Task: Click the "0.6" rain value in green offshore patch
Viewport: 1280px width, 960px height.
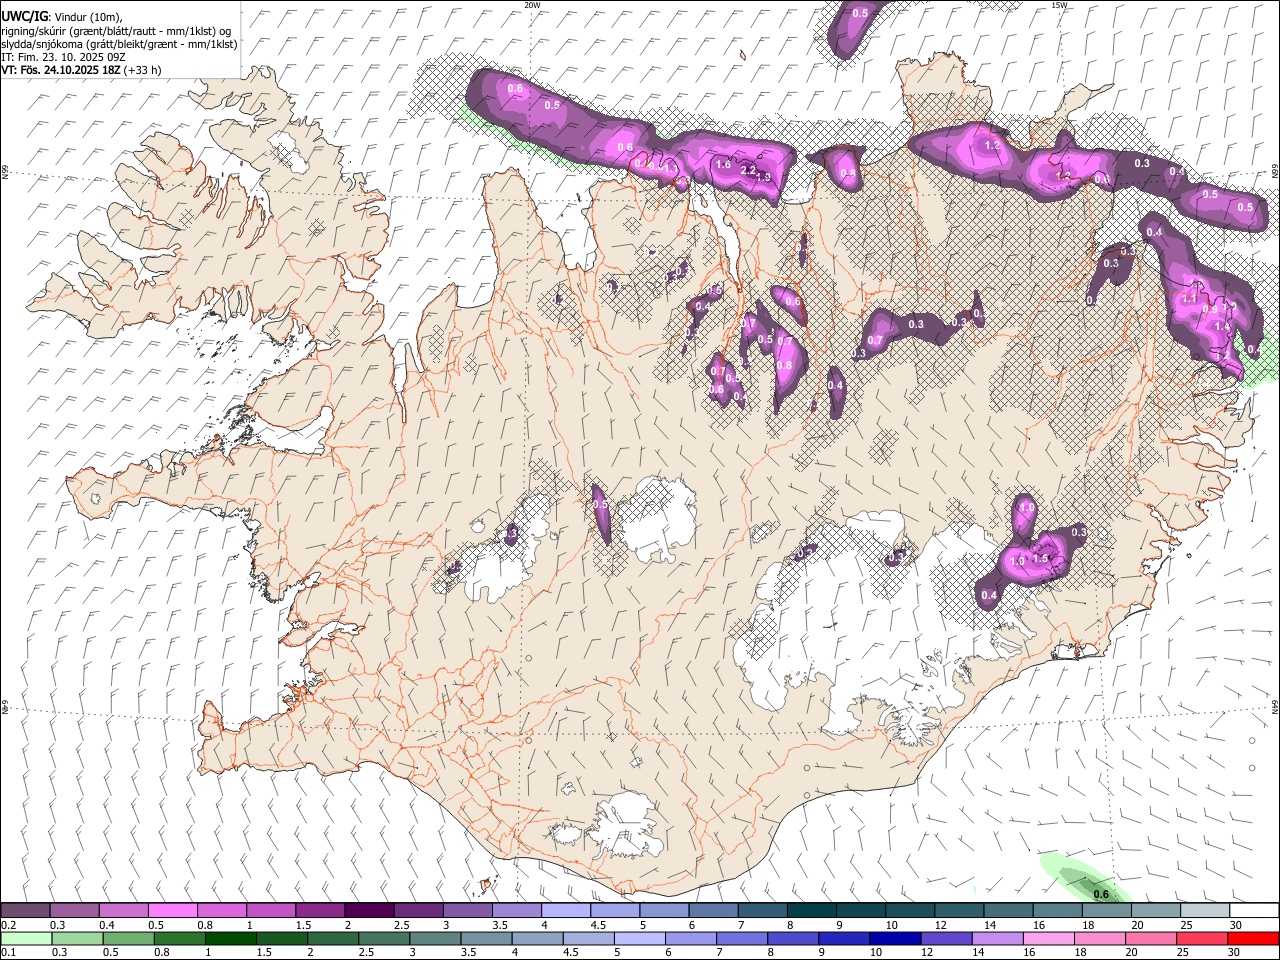Action: click(1101, 894)
